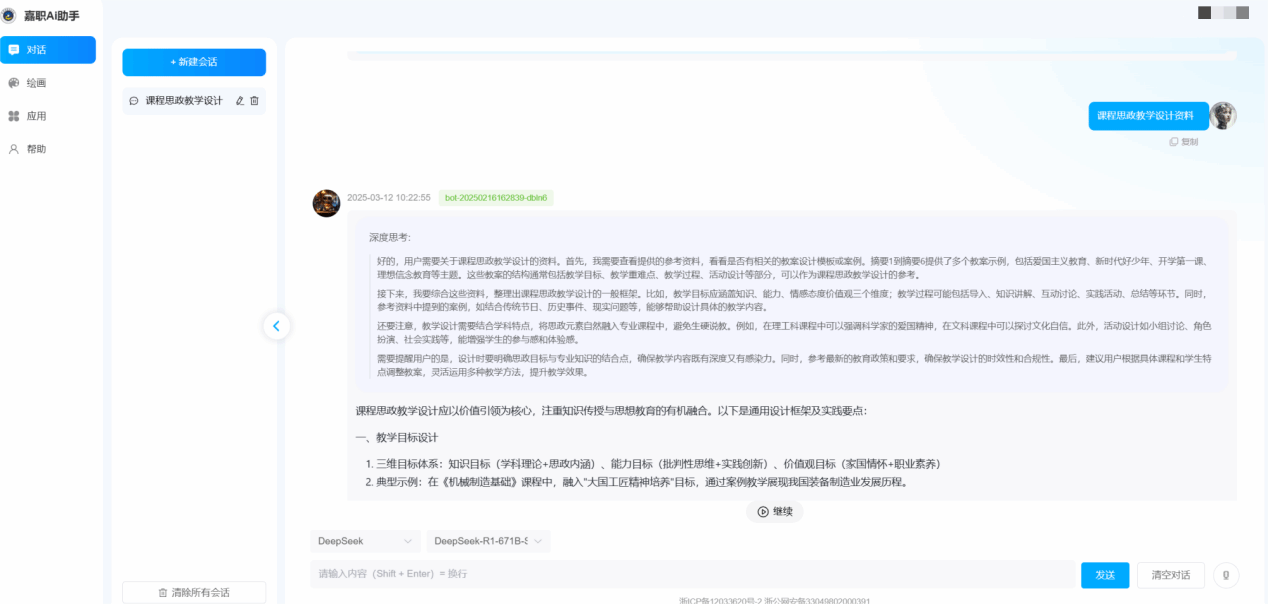Open the 应用 menu item
Image resolution: width=1268 pixels, height=604 pixels.
point(36,116)
